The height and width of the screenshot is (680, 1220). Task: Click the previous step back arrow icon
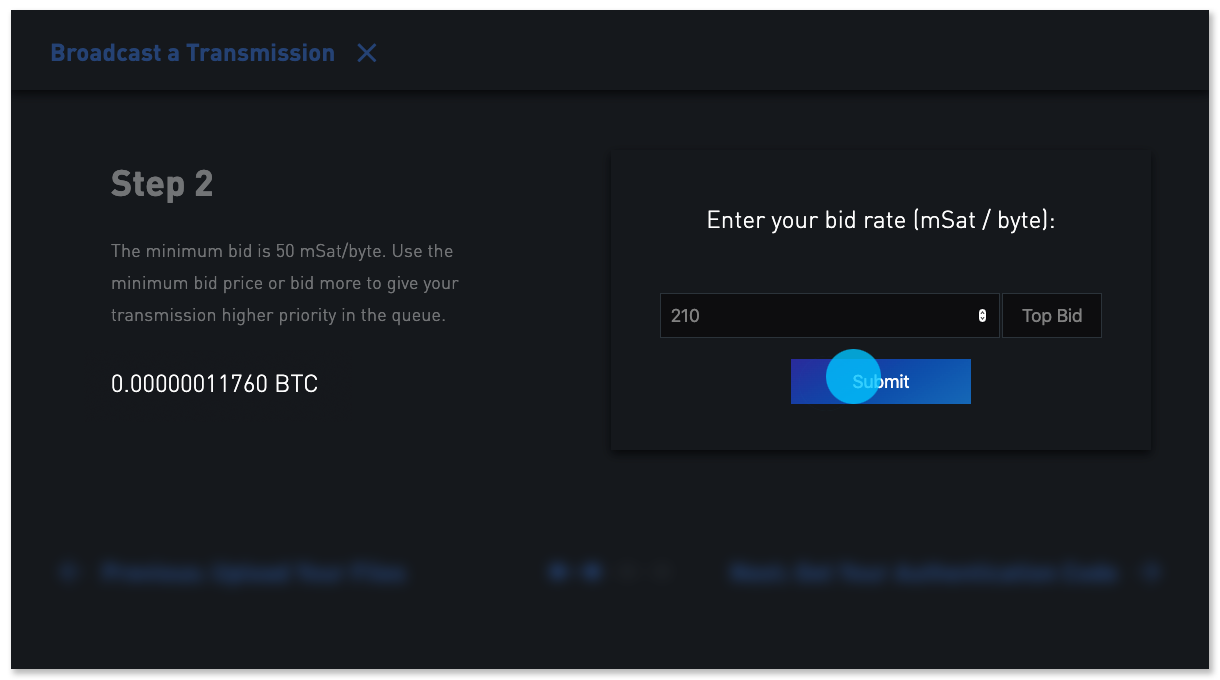click(68, 571)
